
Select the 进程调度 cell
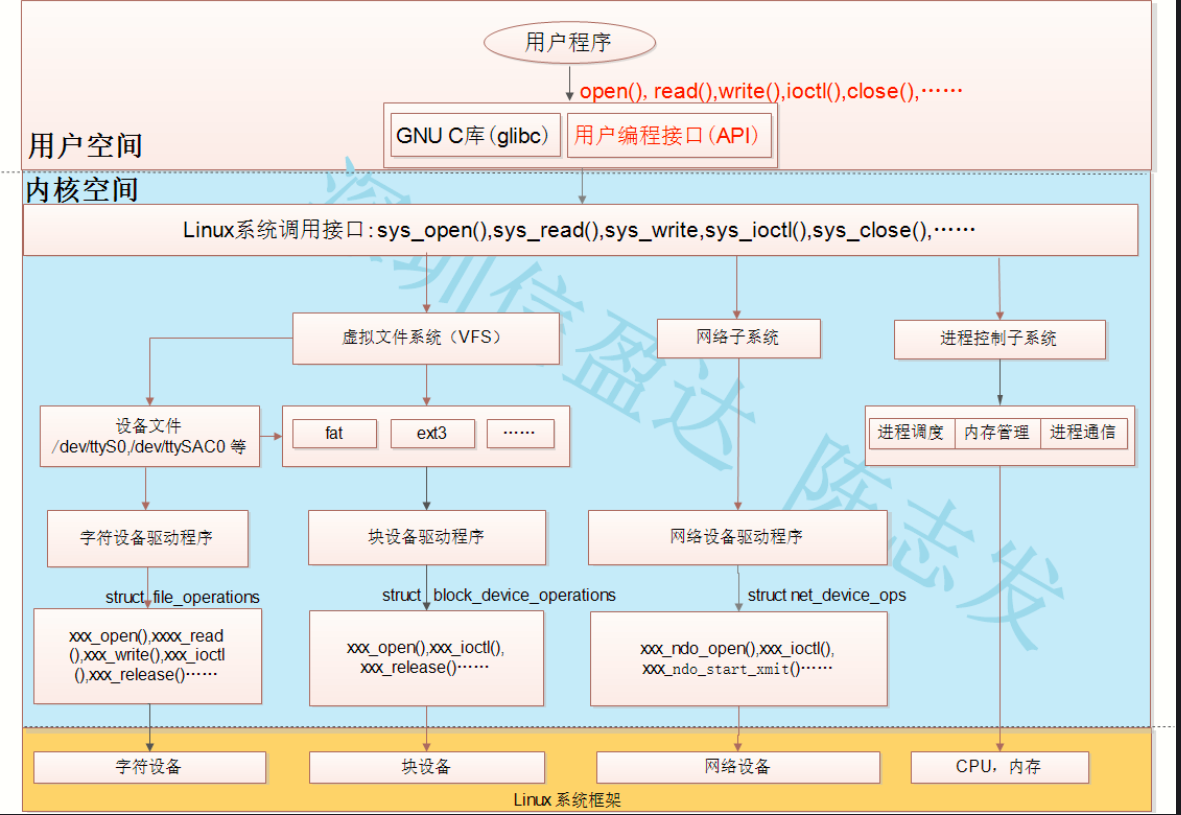coord(911,433)
